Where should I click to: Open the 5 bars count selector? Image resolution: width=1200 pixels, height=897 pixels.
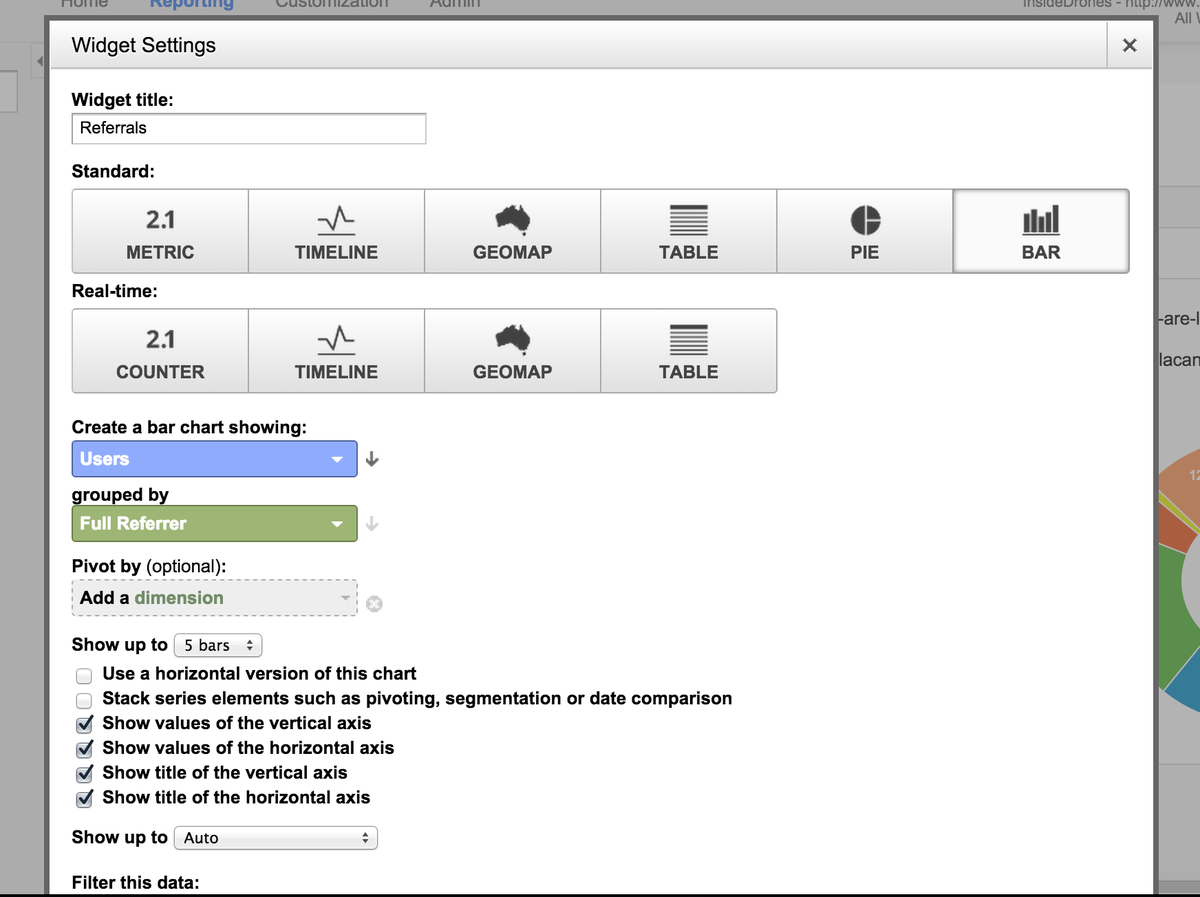(218, 645)
